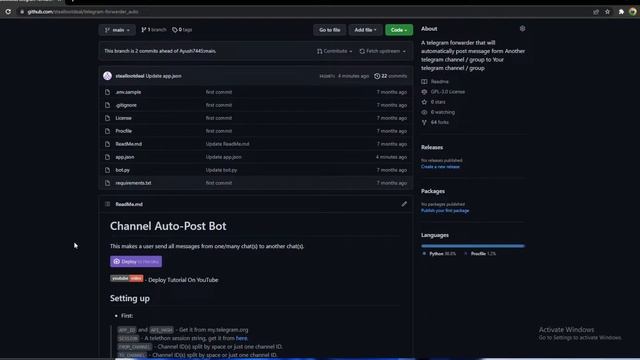
Task: Open the requirements.txt file
Action: [x=133, y=183]
